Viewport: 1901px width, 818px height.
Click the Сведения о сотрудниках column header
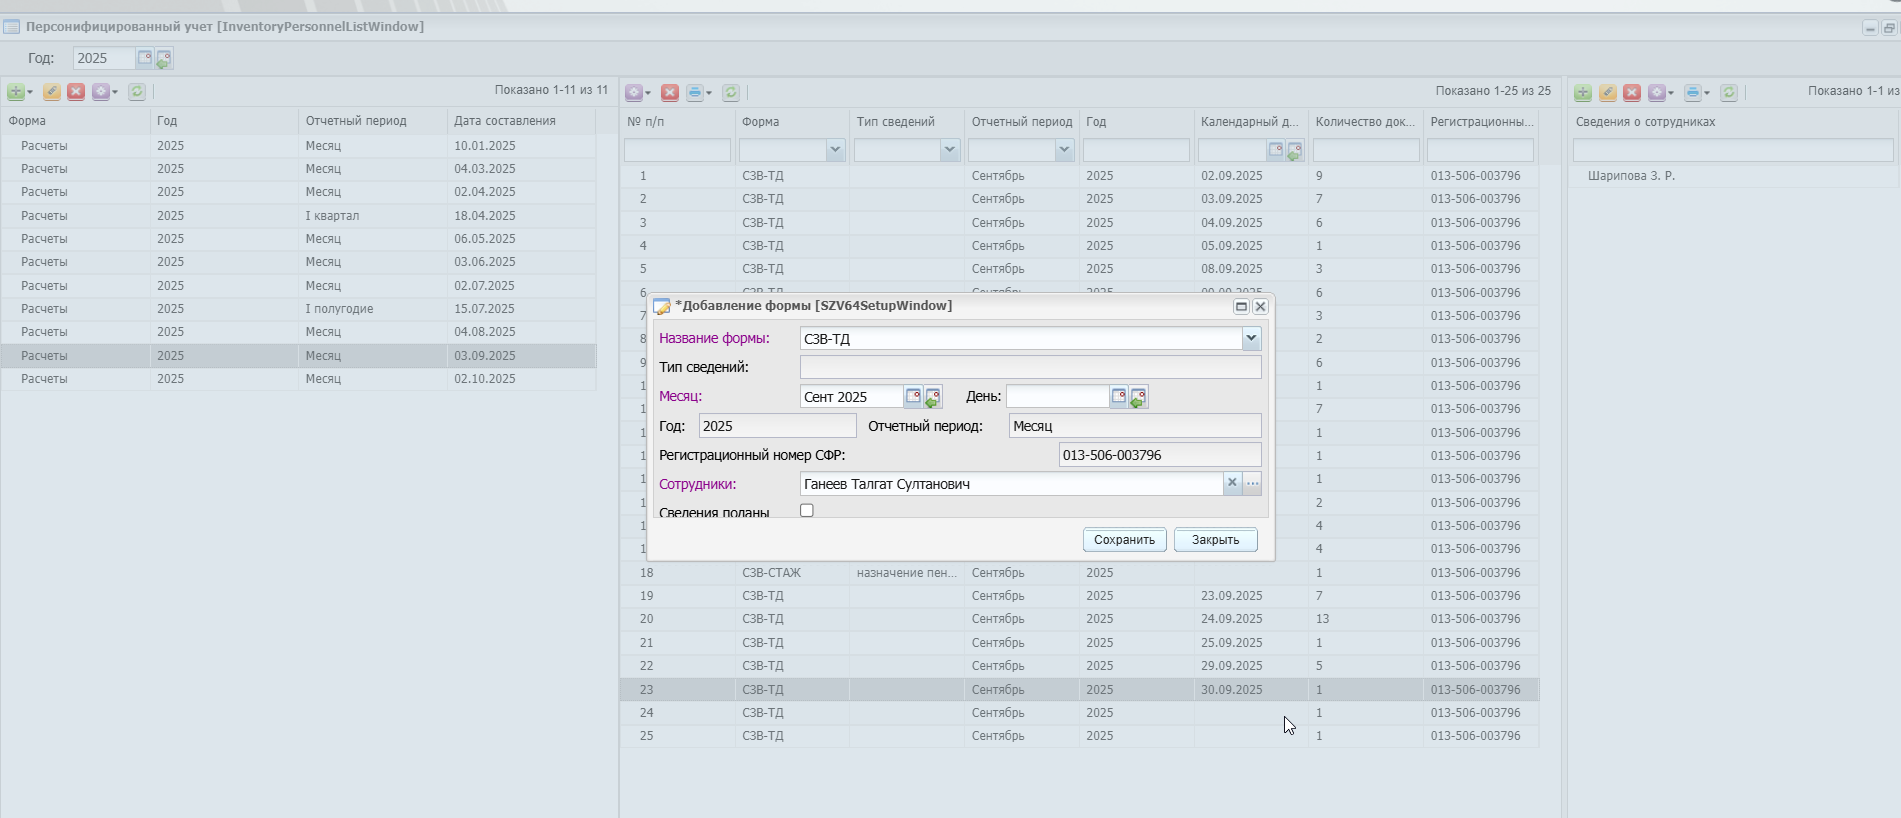[1733, 122]
